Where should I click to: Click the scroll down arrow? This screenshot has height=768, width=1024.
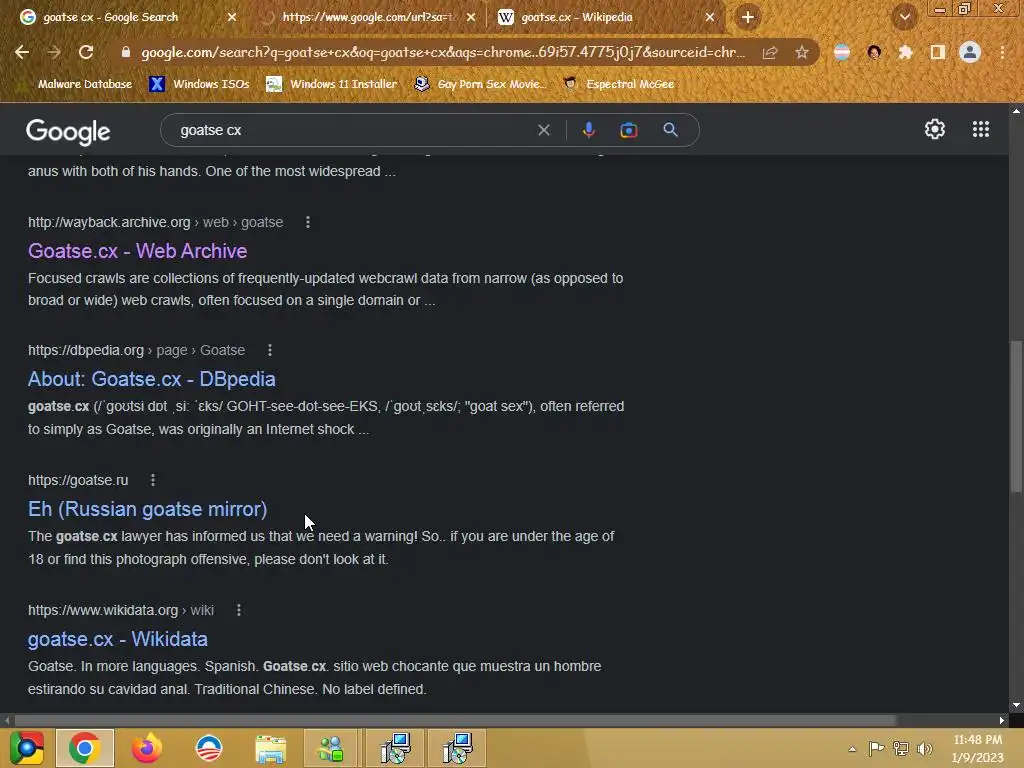click(x=1016, y=705)
